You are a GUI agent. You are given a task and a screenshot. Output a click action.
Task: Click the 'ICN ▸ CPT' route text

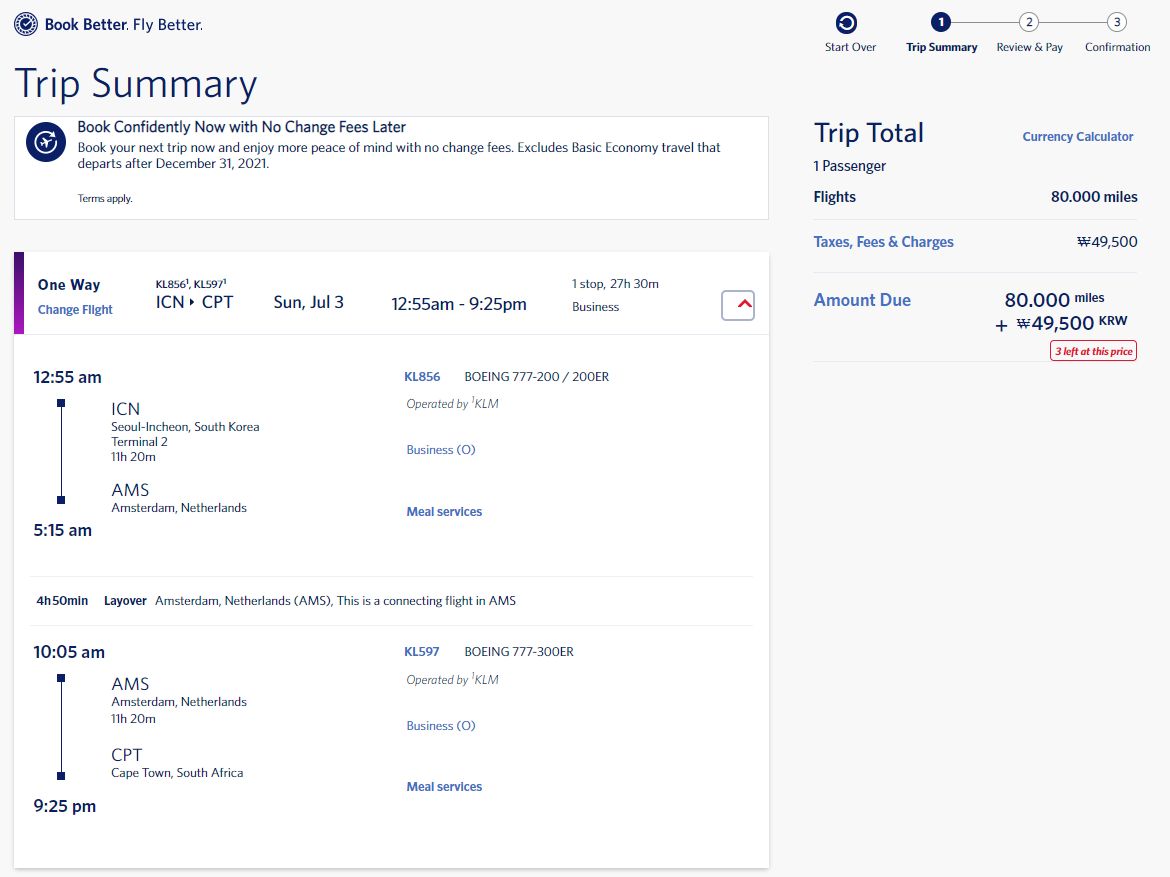click(x=195, y=302)
